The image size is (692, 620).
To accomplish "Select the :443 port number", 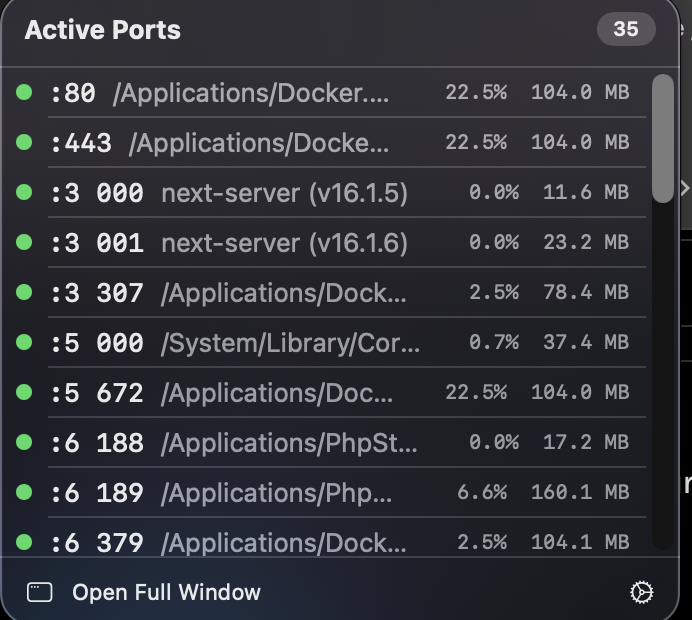I will coord(81,143).
